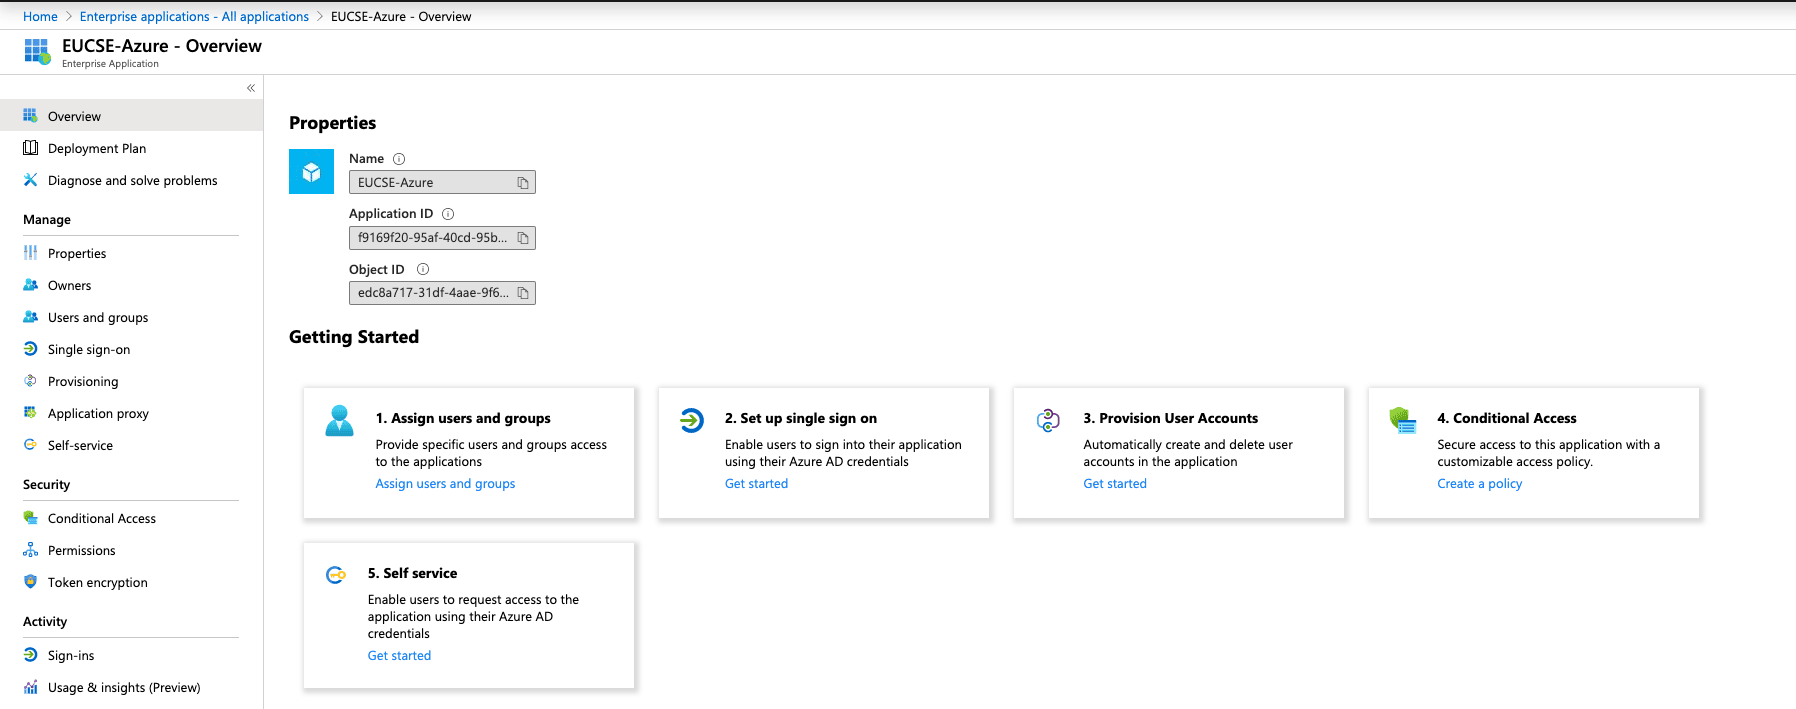Click the Self service card icon
The width and height of the screenshot is (1796, 709).
coord(336,575)
